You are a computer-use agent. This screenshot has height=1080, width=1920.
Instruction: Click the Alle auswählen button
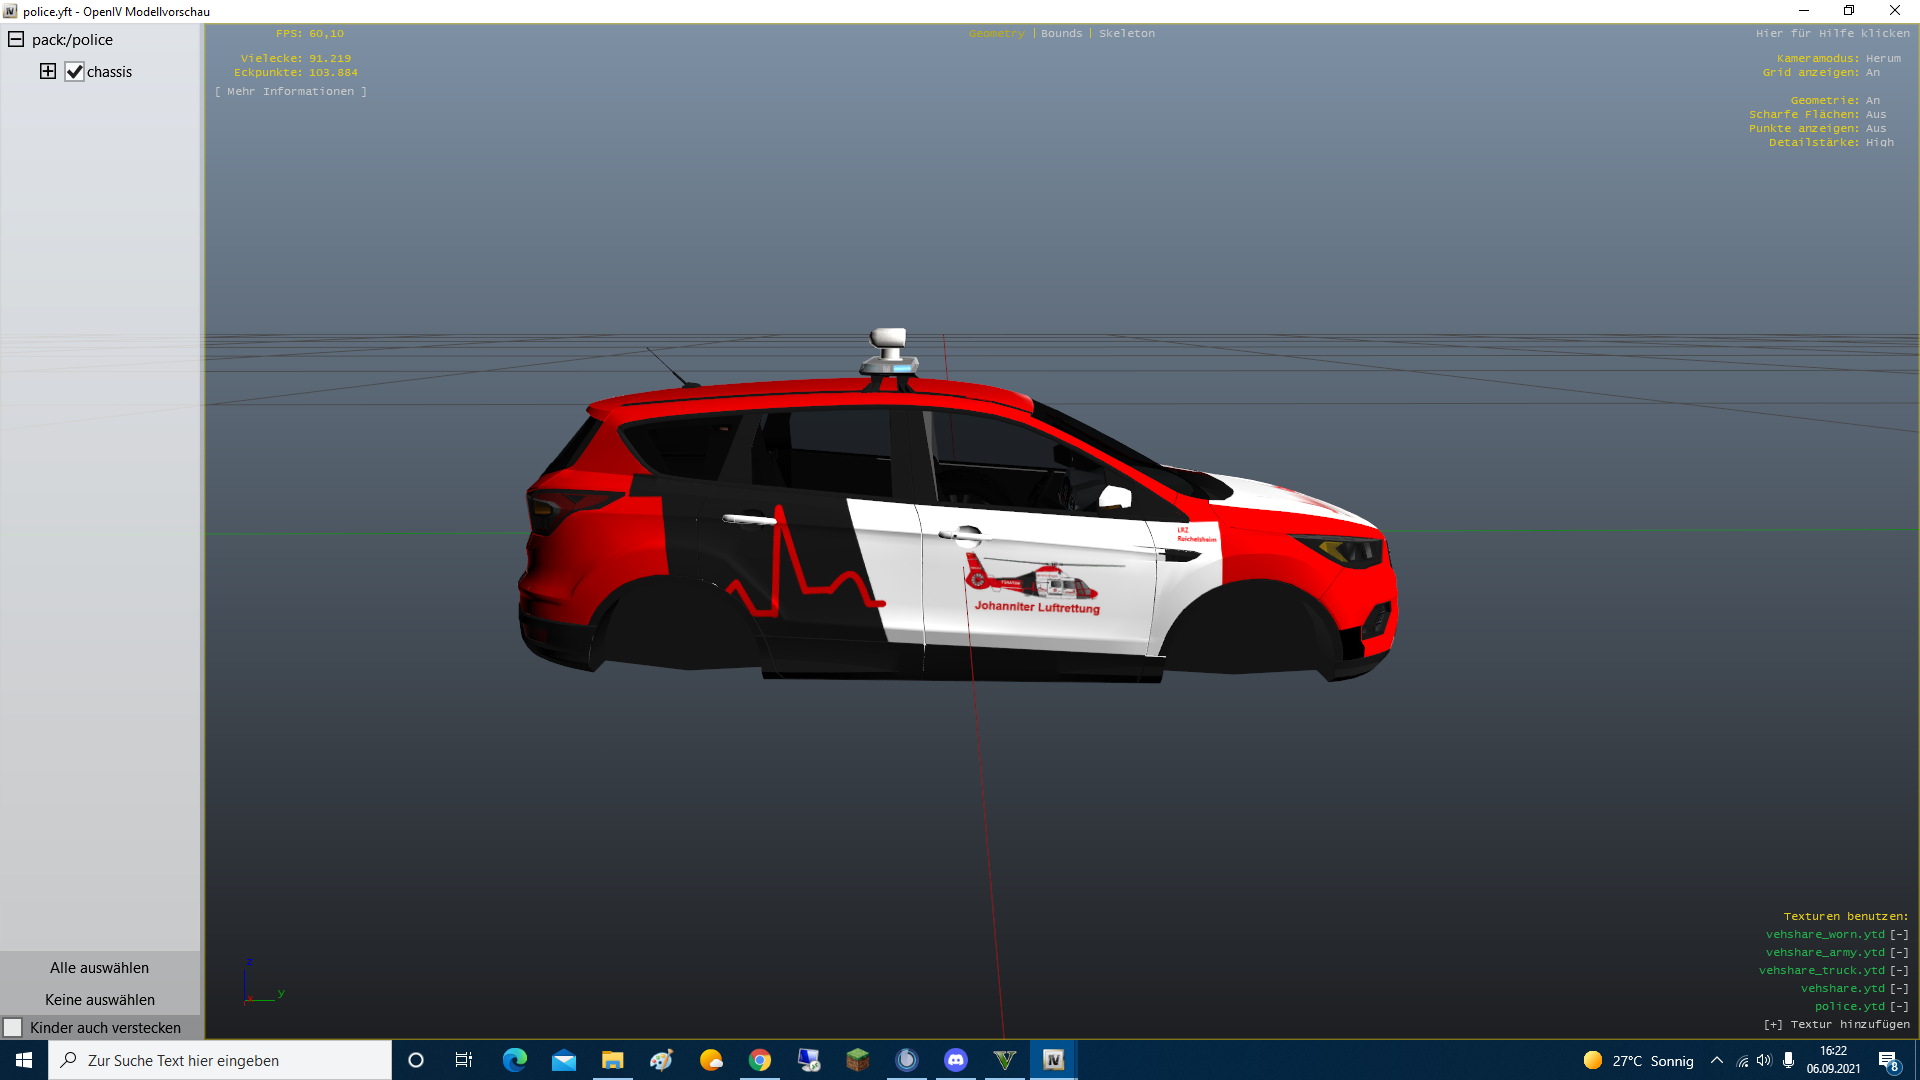100,968
